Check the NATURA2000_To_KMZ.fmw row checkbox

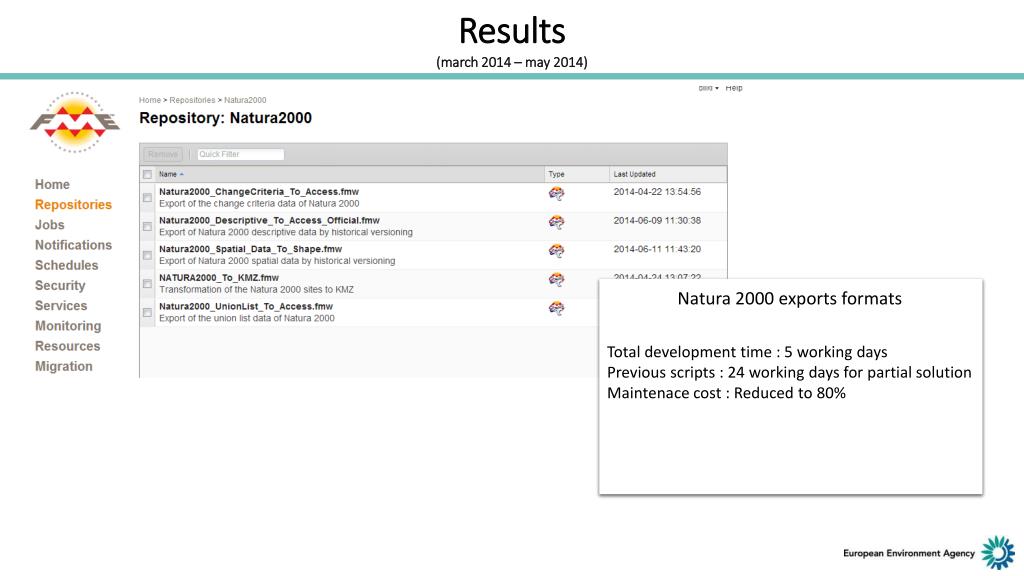(x=147, y=283)
